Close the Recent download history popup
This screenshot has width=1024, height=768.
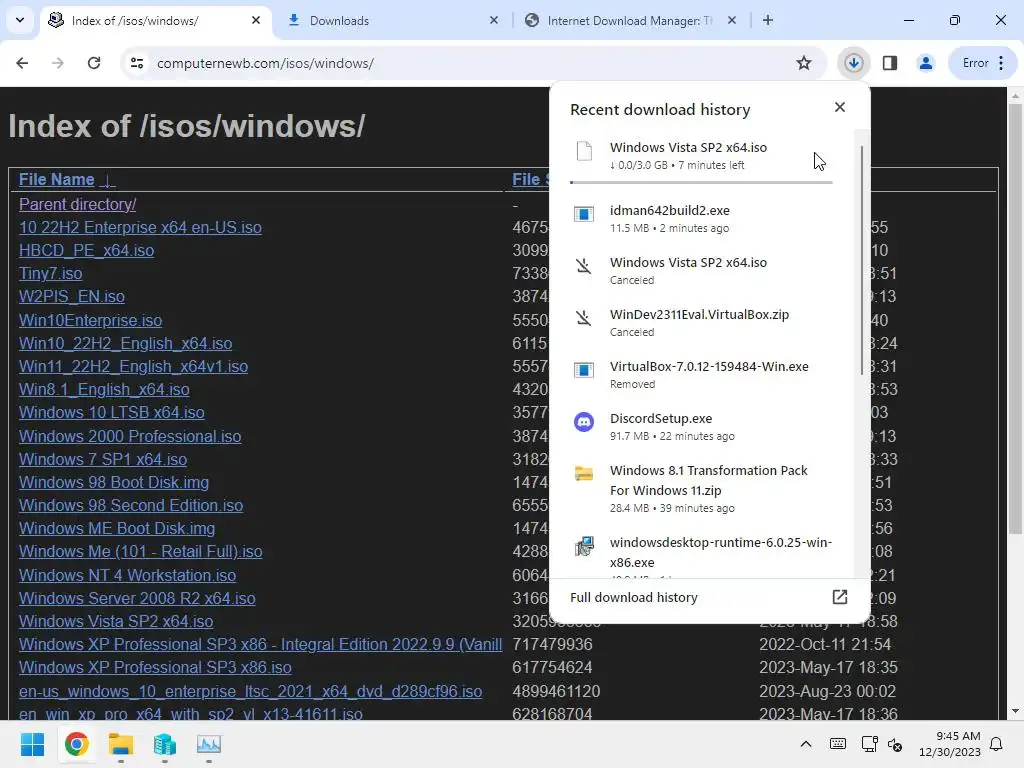(x=840, y=107)
